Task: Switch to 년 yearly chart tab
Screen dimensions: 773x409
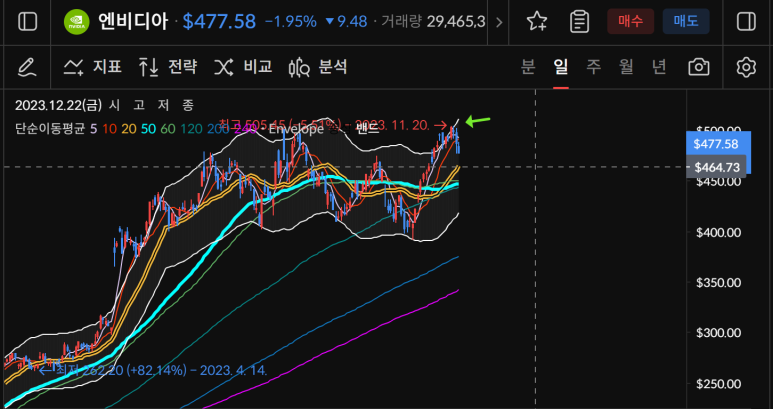Action: tap(659, 67)
